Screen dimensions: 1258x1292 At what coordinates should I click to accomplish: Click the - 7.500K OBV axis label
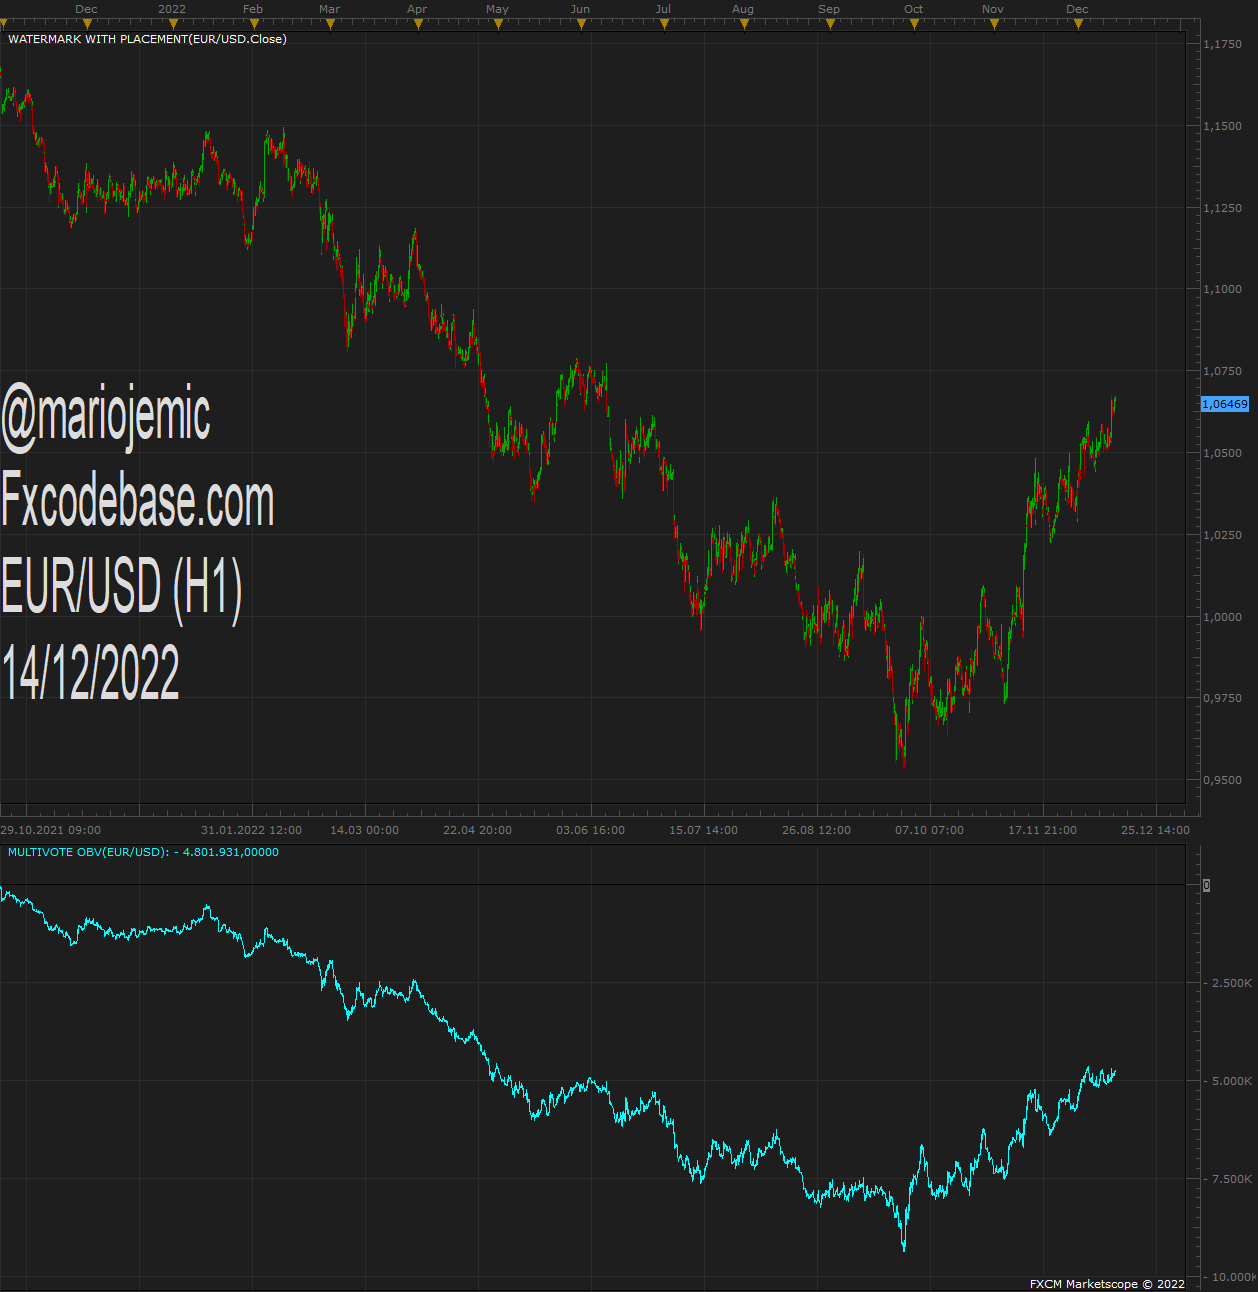(x=1228, y=1179)
